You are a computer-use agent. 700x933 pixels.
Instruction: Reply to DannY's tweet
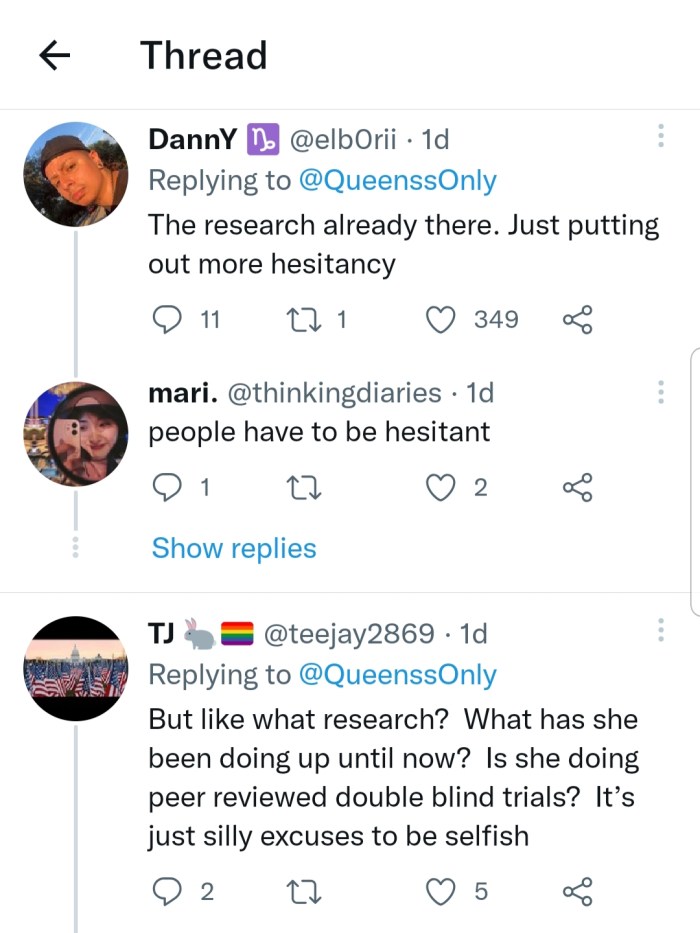tap(163, 320)
